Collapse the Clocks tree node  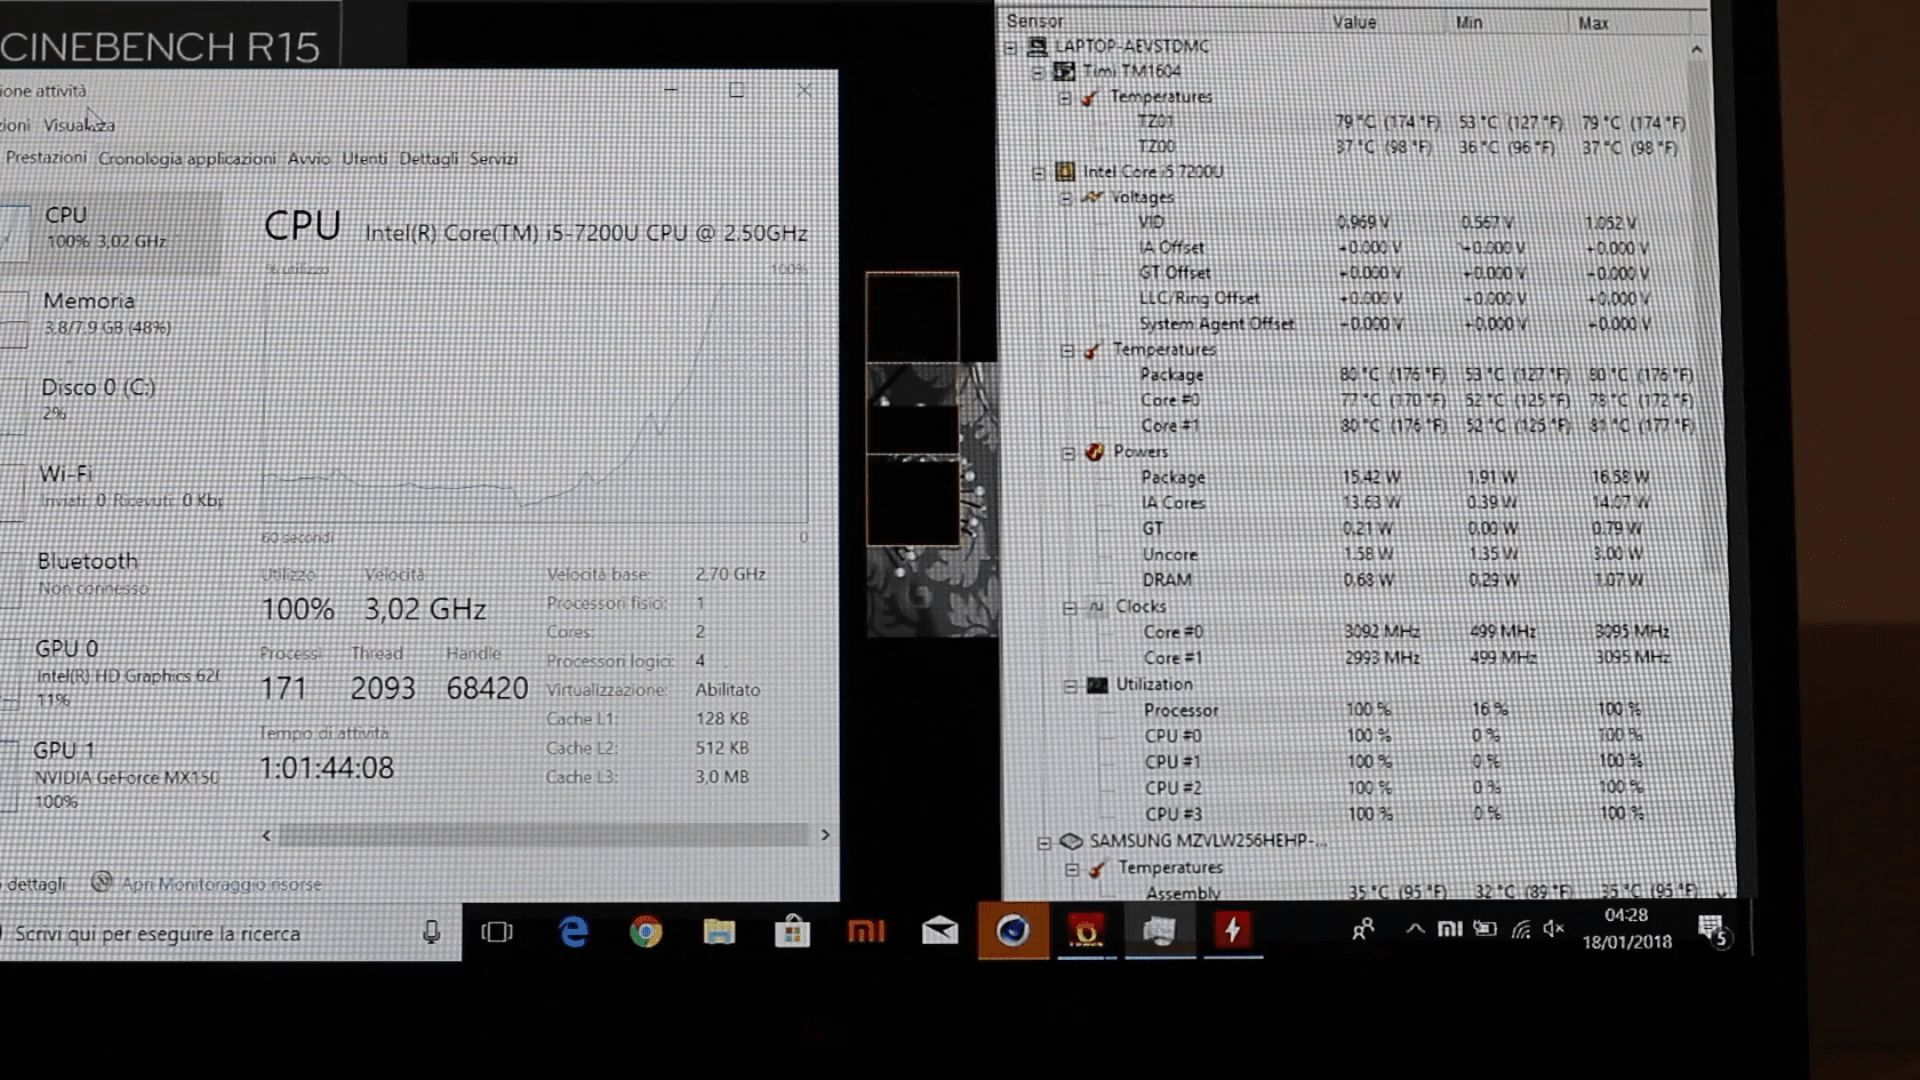[1070, 608]
